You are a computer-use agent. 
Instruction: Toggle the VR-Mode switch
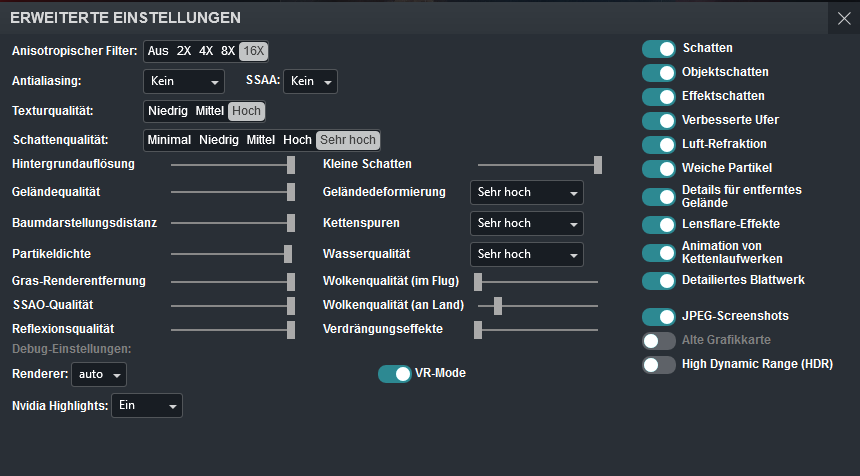click(x=395, y=373)
